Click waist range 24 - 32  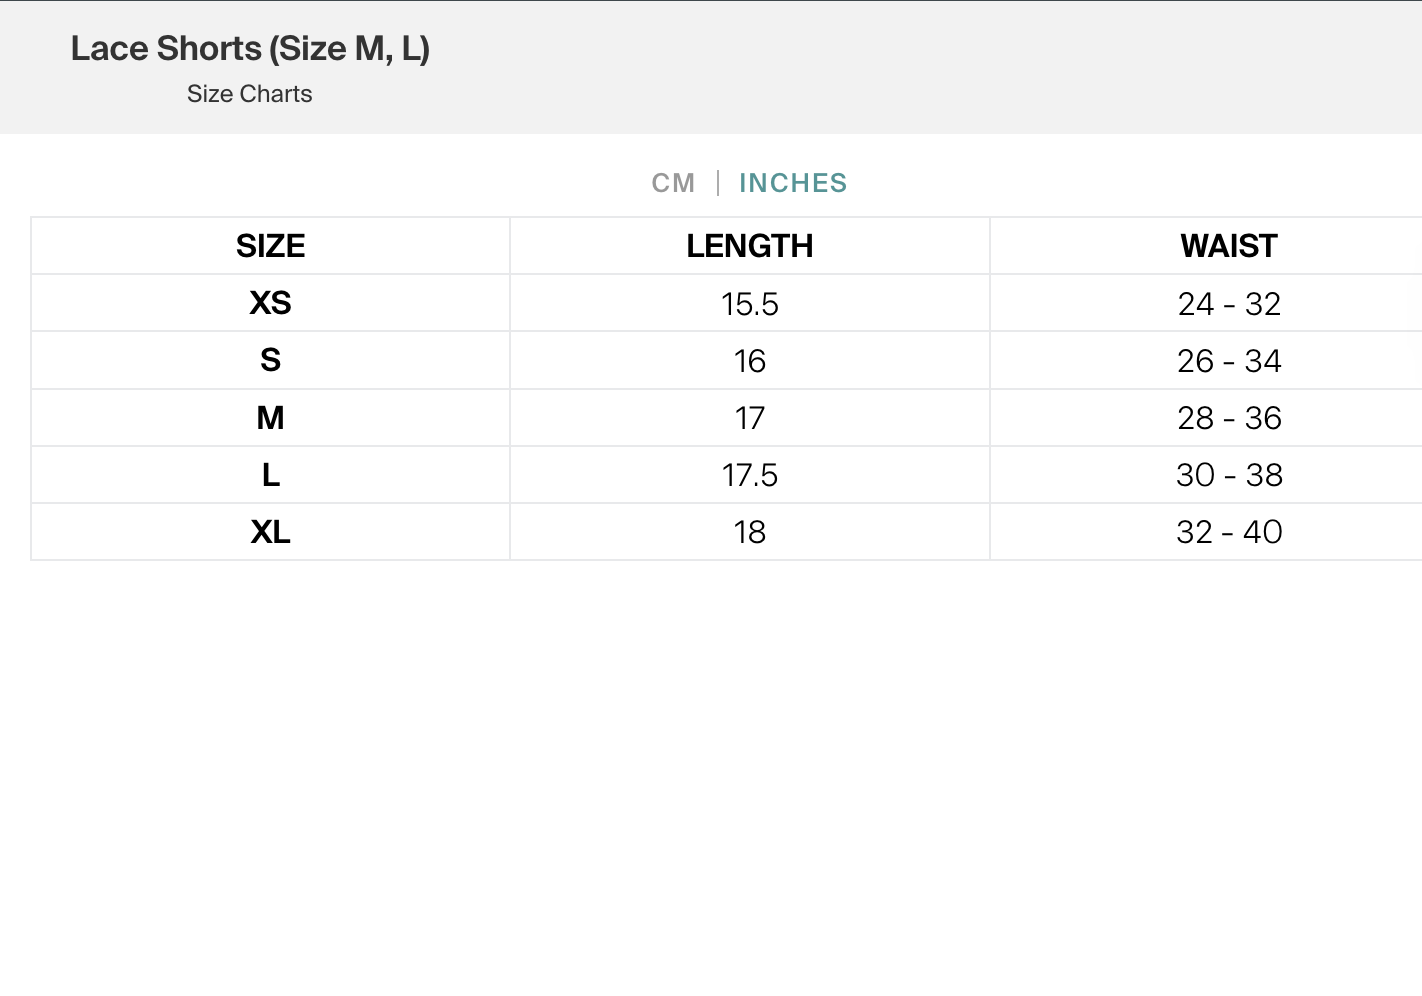(1229, 304)
